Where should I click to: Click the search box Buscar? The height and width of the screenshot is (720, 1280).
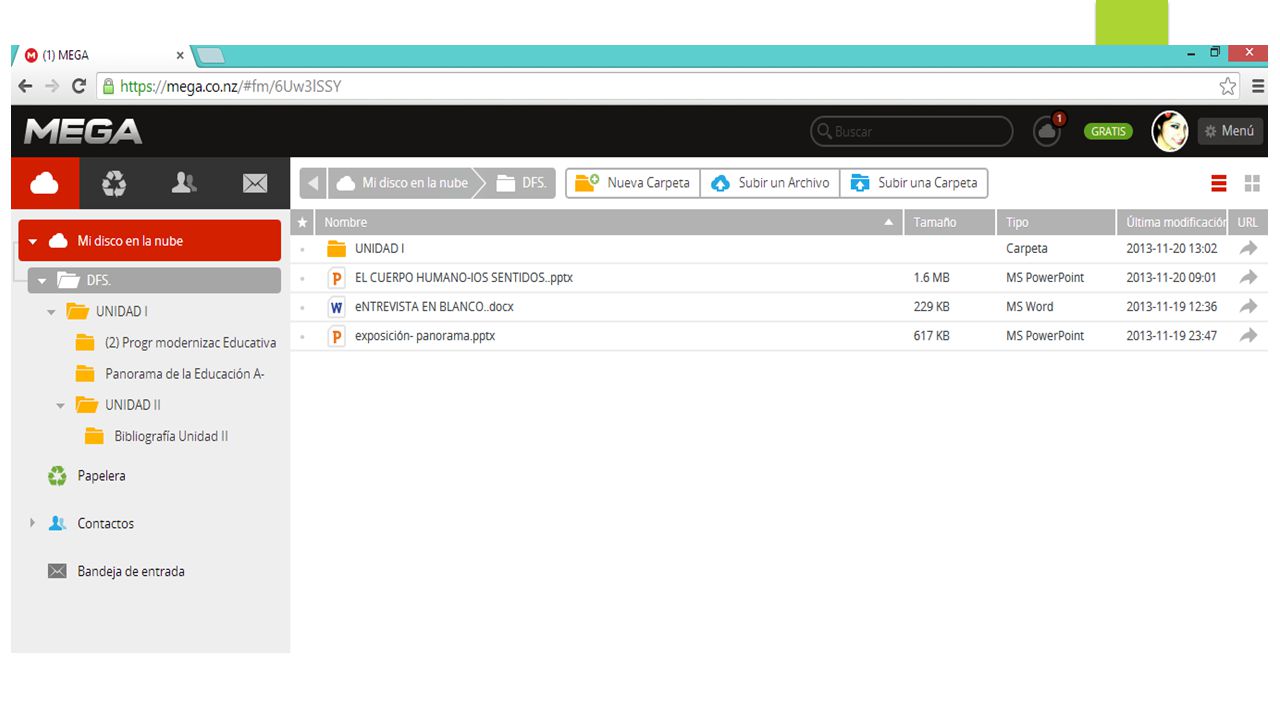911,131
